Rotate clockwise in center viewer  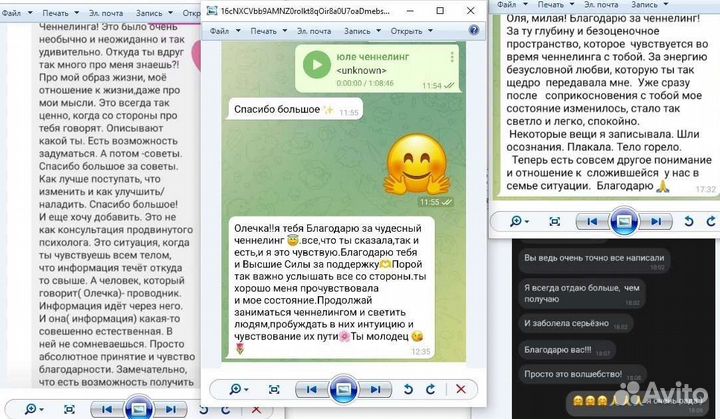[430, 390]
